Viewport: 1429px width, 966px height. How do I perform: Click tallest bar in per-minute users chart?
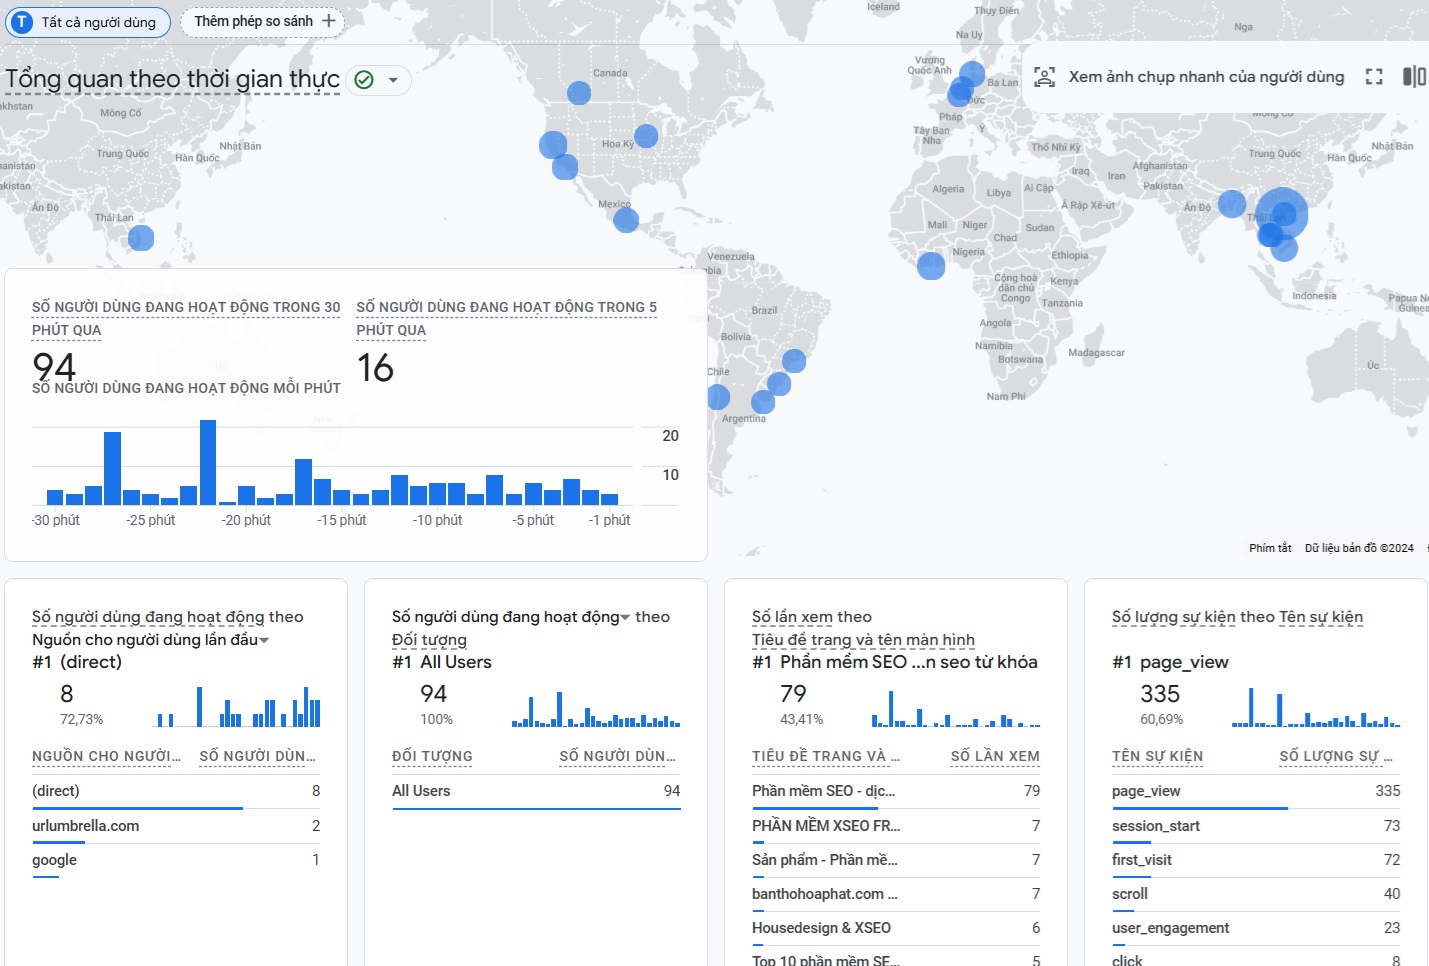(x=208, y=462)
